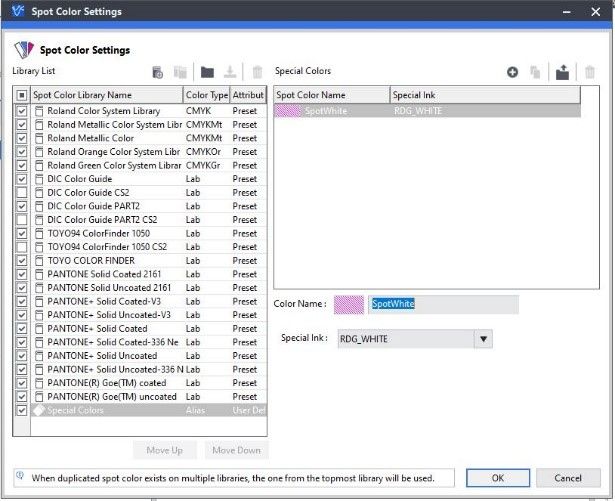Click the Spot Color Settings swatch-fan icon
615x501 pixels.
(24, 50)
